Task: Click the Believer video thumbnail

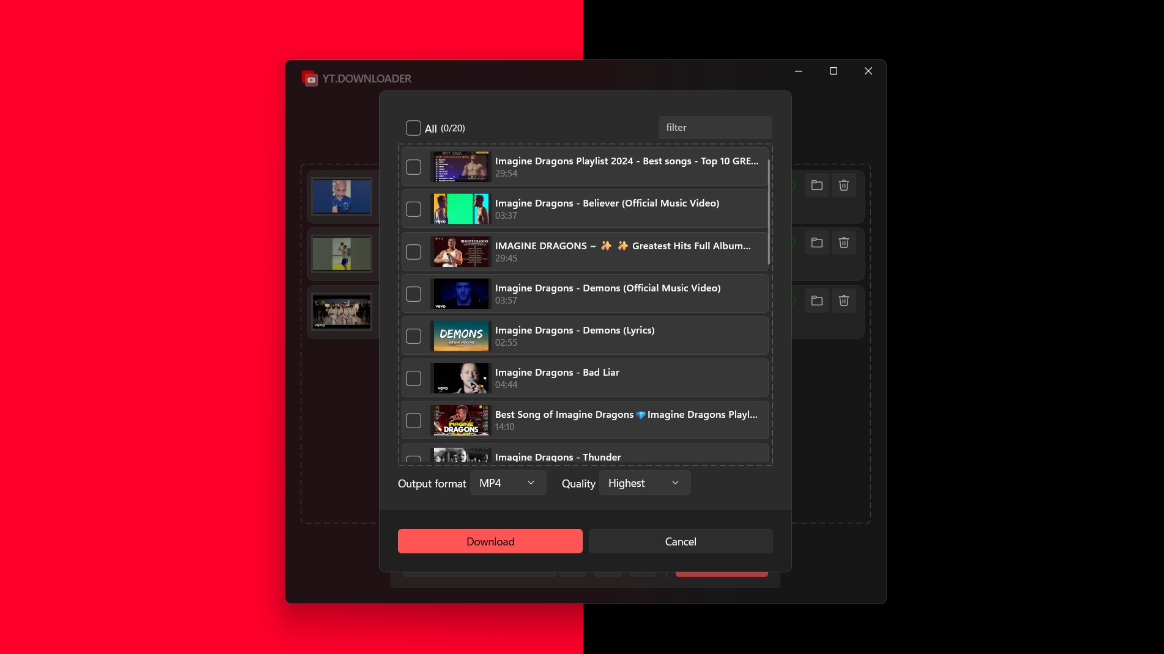Action: click(x=461, y=209)
